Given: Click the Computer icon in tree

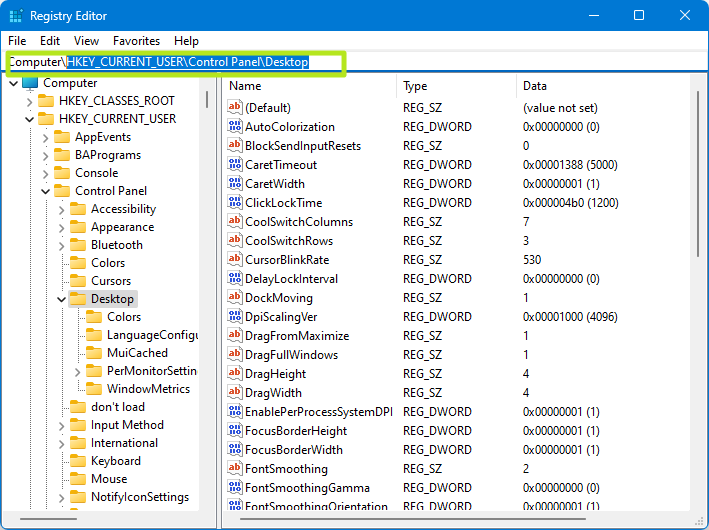Looking at the screenshot, I should coord(30,83).
